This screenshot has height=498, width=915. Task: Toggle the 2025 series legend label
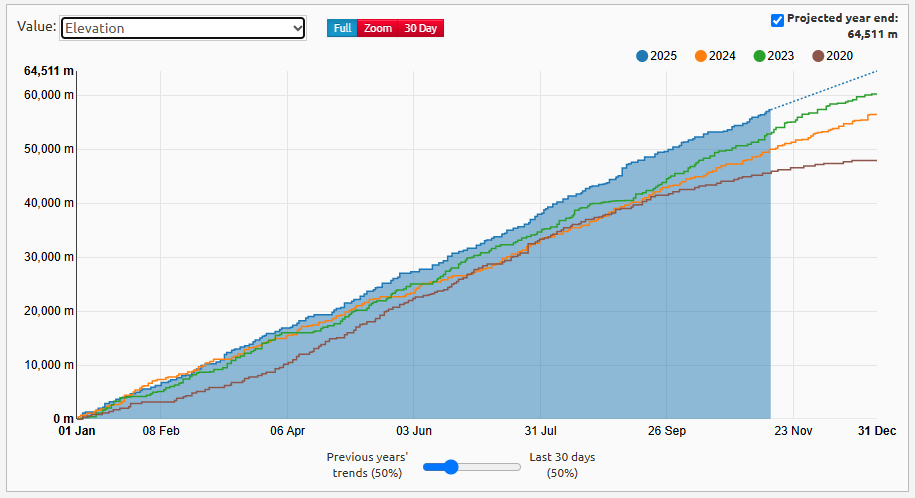[663, 56]
